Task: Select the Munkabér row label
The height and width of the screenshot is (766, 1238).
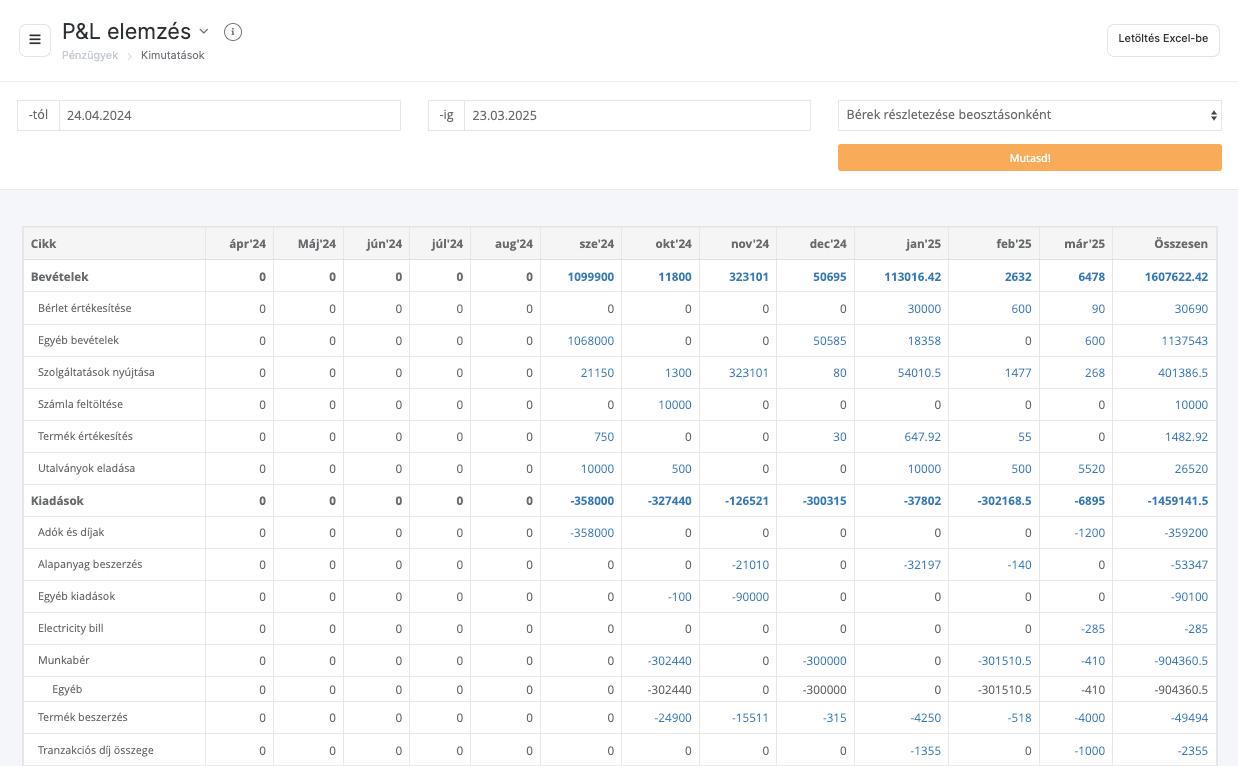Action: [63, 661]
